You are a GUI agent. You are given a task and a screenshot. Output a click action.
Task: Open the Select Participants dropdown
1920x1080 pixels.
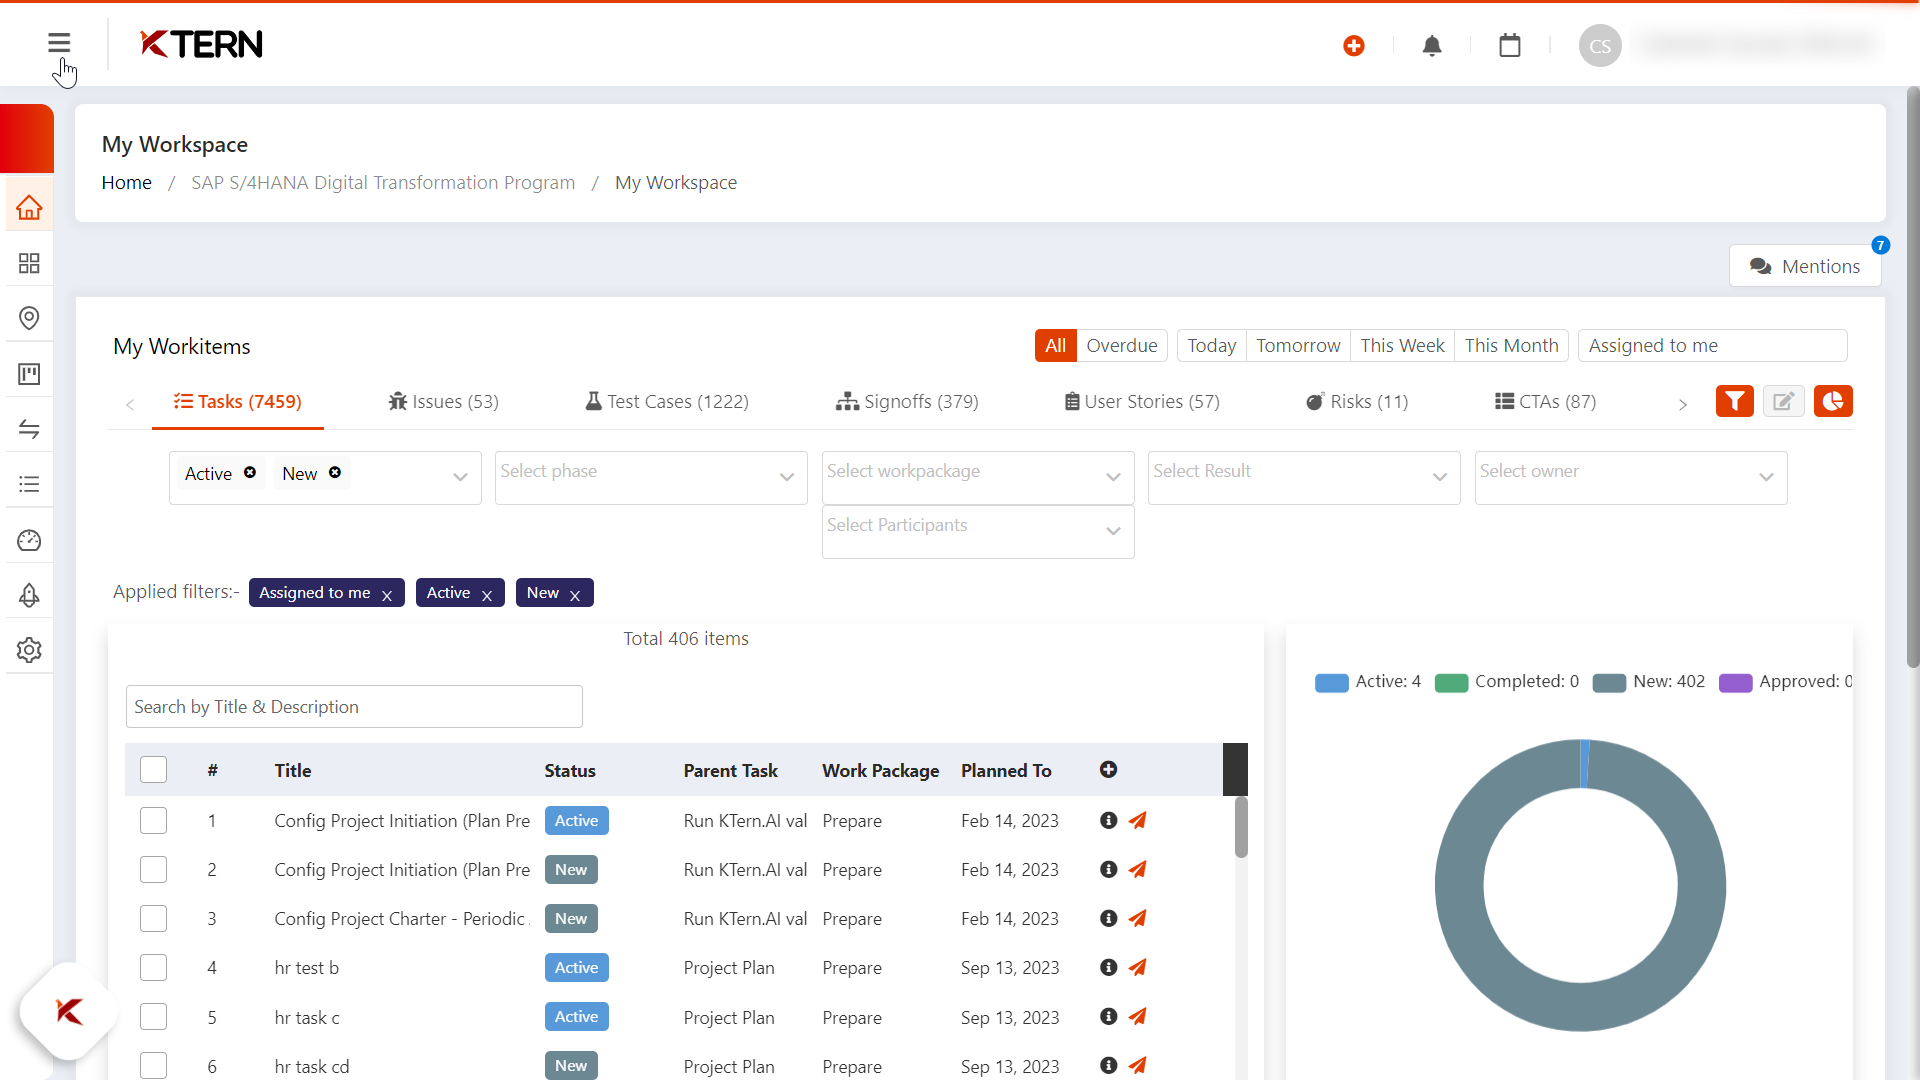click(978, 531)
